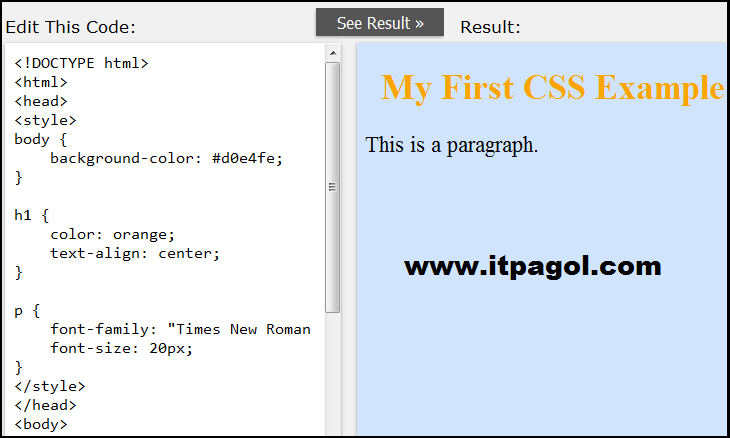This screenshot has height=438, width=730.
Task: Click the code editor scrollbar thumb grip
Action: pos(332,187)
